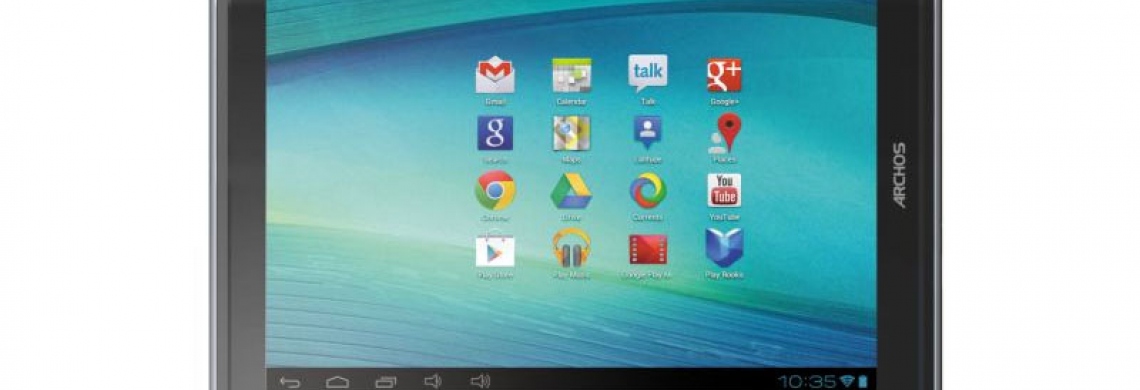This screenshot has height=390, width=1140.
Task: Go to the Home screen button
Action: click(x=337, y=381)
